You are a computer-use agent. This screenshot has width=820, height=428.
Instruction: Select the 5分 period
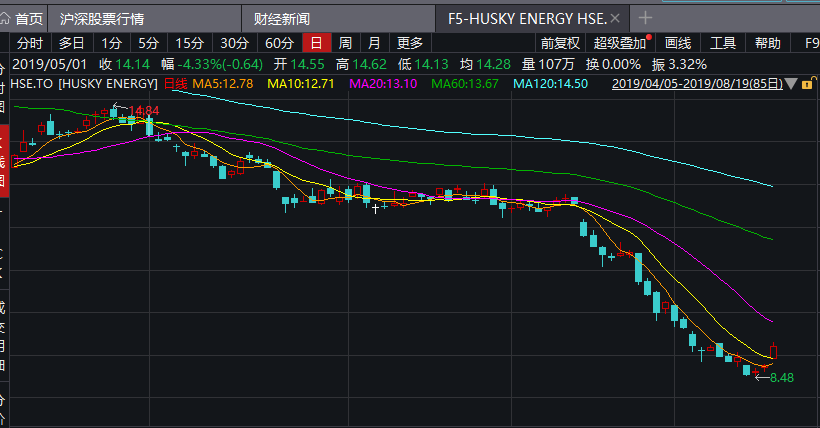coord(149,43)
